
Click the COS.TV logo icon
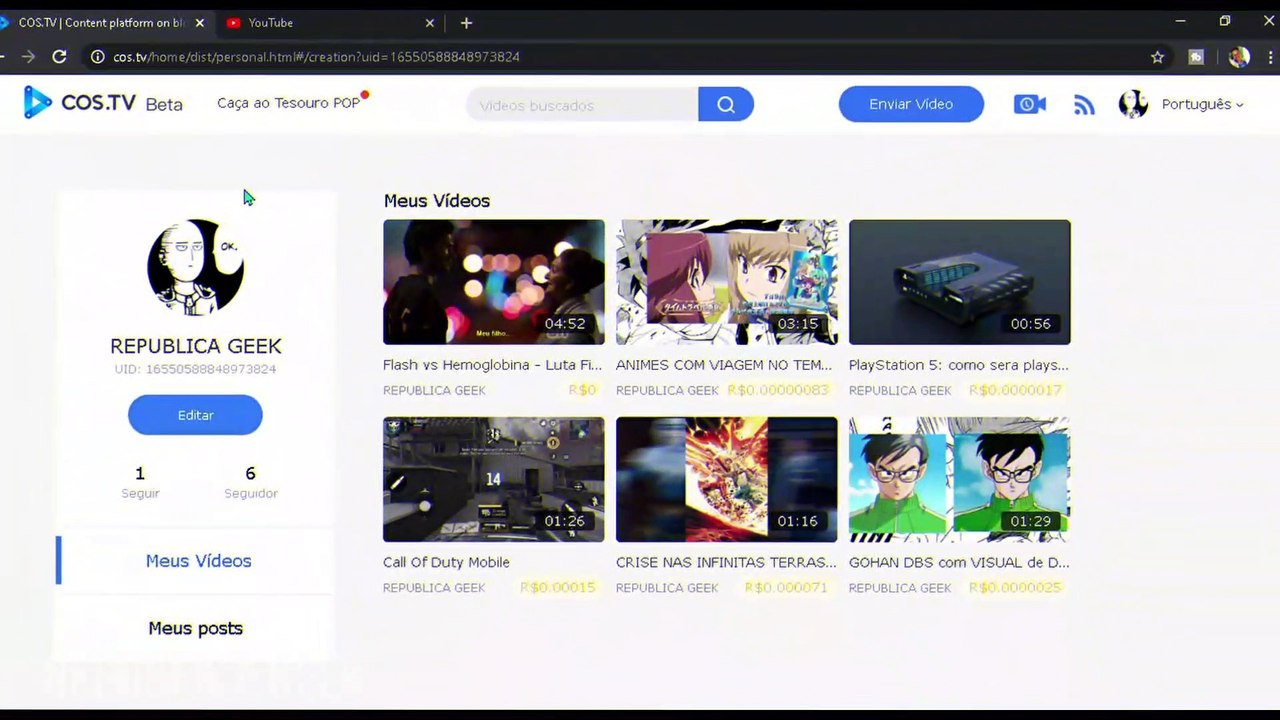pos(37,102)
